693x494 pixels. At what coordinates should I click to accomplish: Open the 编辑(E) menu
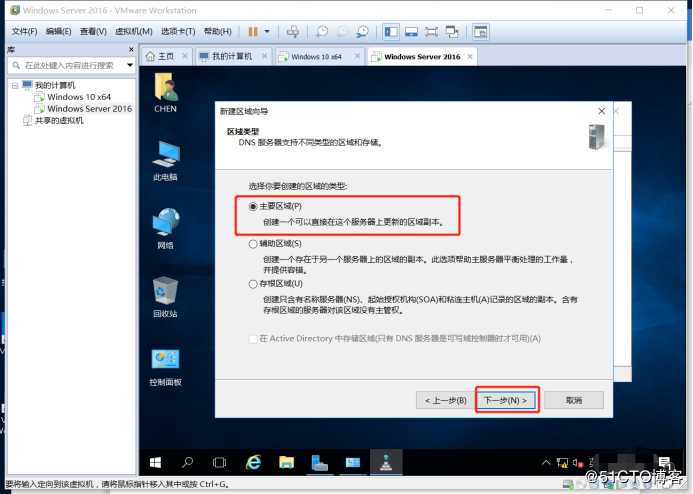(x=58, y=31)
